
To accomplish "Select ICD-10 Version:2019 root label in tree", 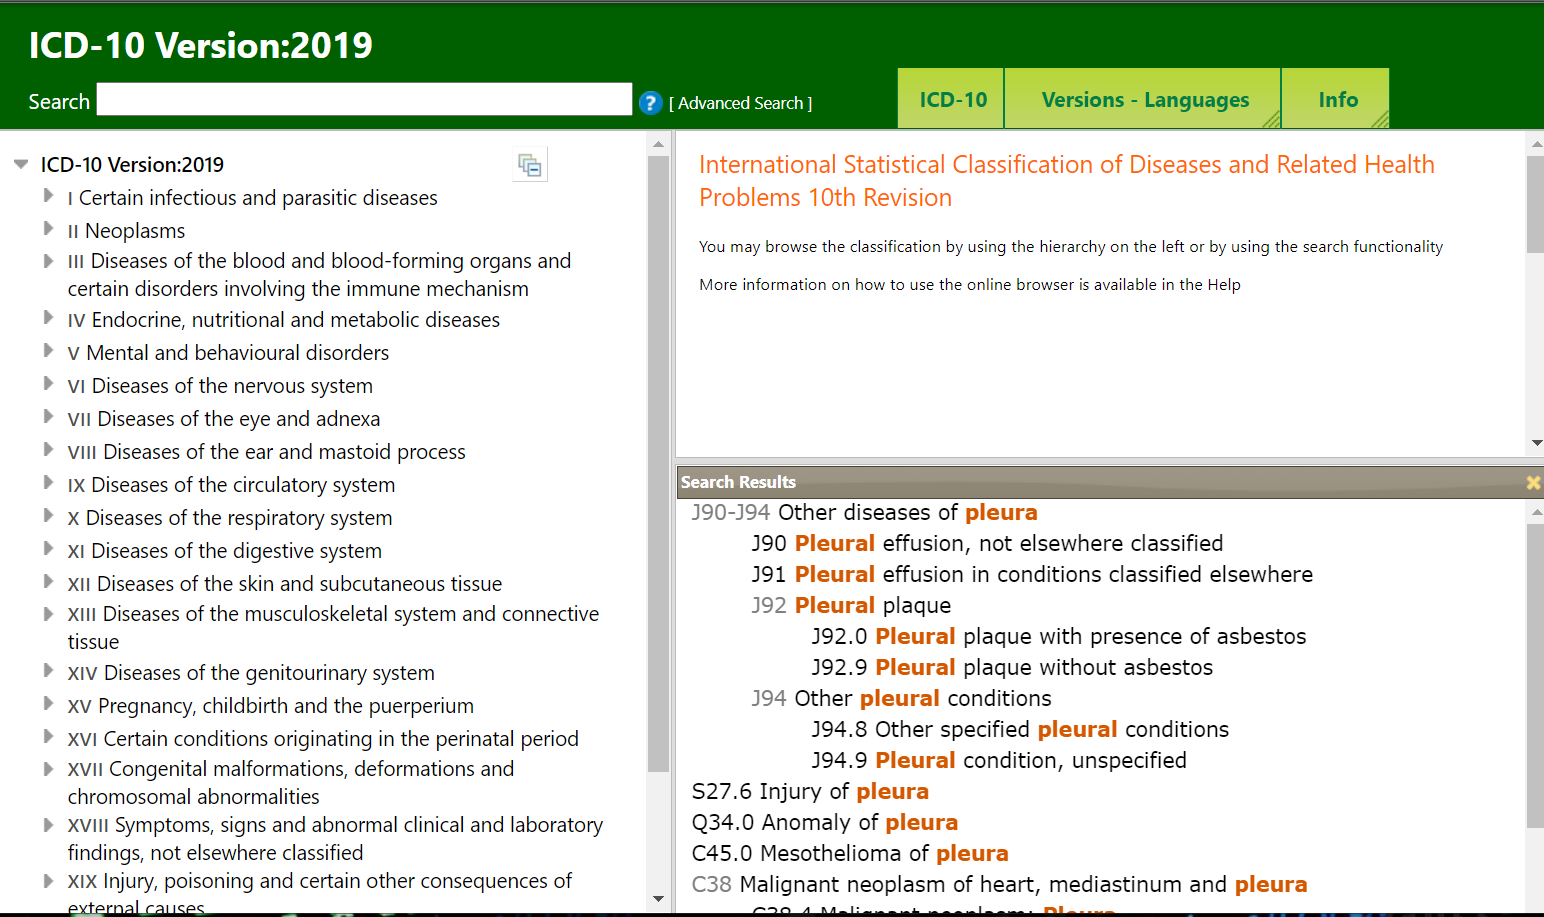I will (132, 165).
